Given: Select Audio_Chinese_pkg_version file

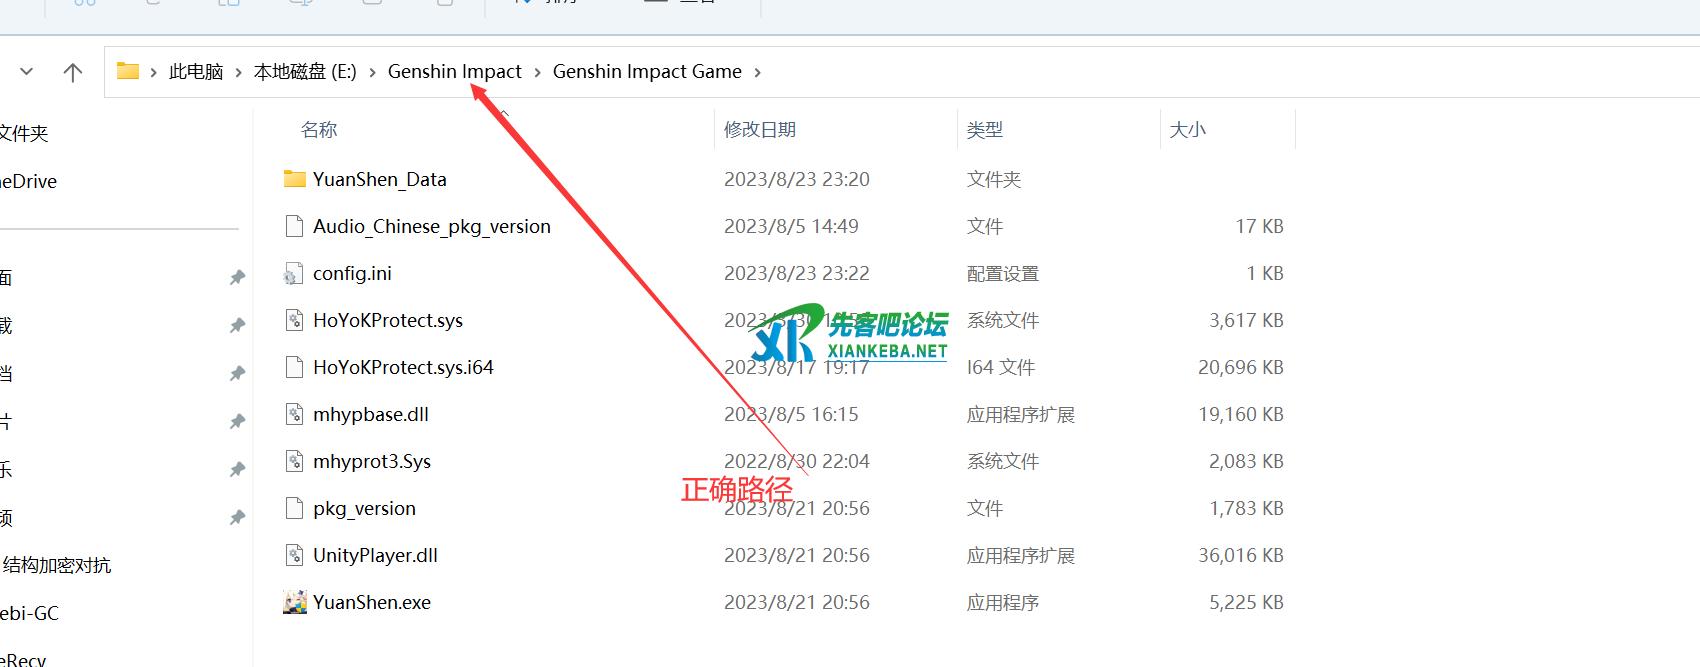Looking at the screenshot, I should coord(431,226).
